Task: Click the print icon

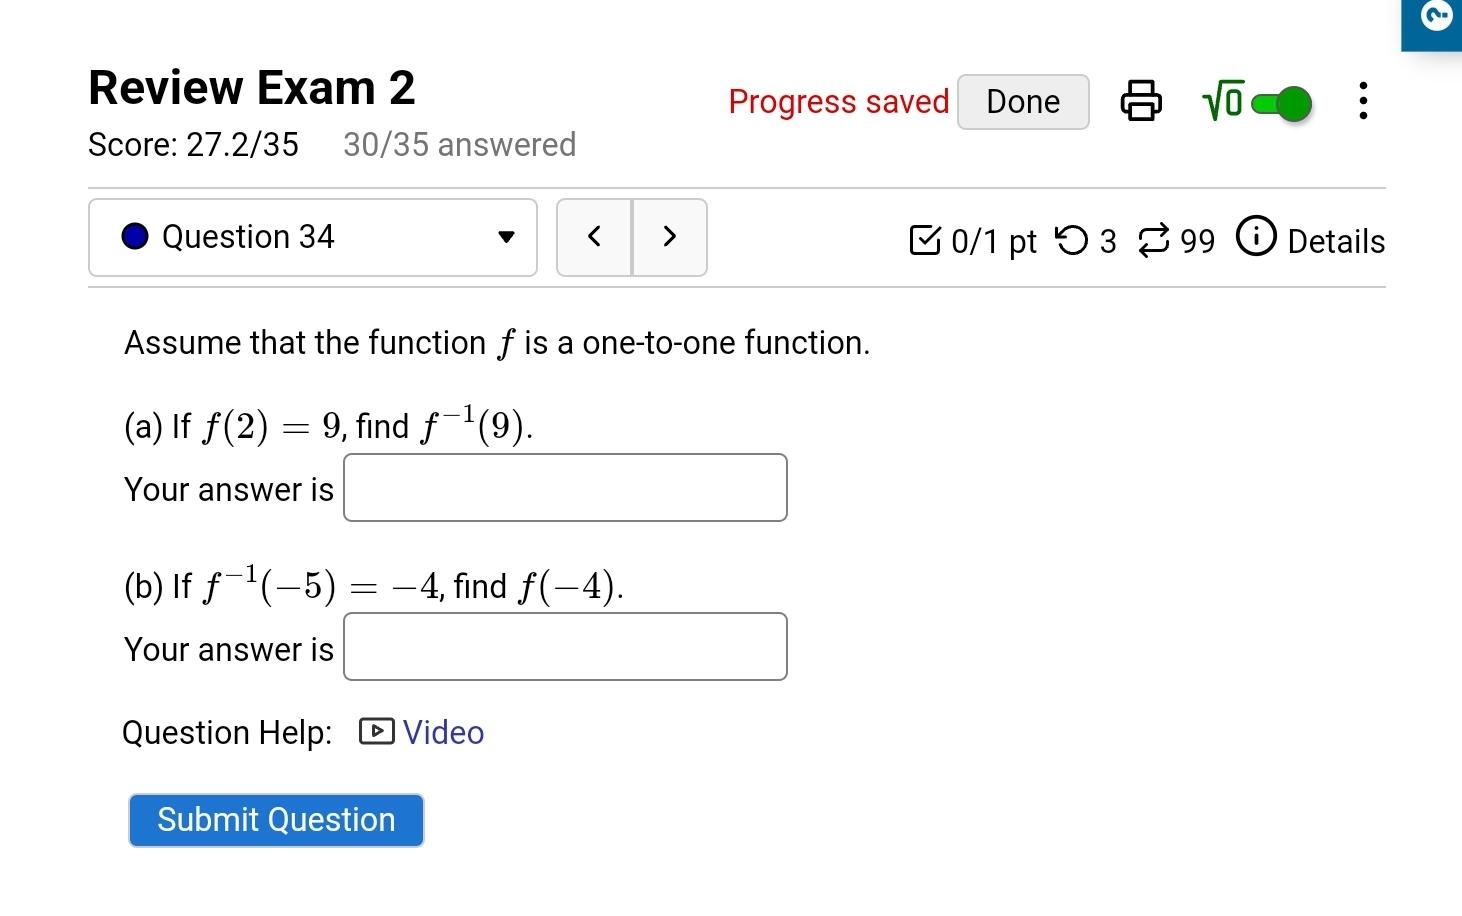Action: pos(1141,101)
